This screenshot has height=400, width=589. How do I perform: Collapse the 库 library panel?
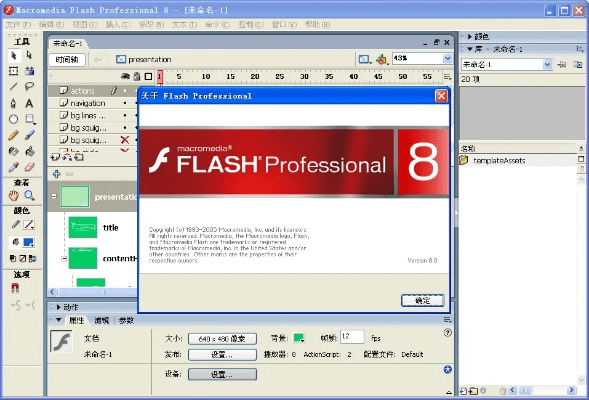(x=470, y=49)
